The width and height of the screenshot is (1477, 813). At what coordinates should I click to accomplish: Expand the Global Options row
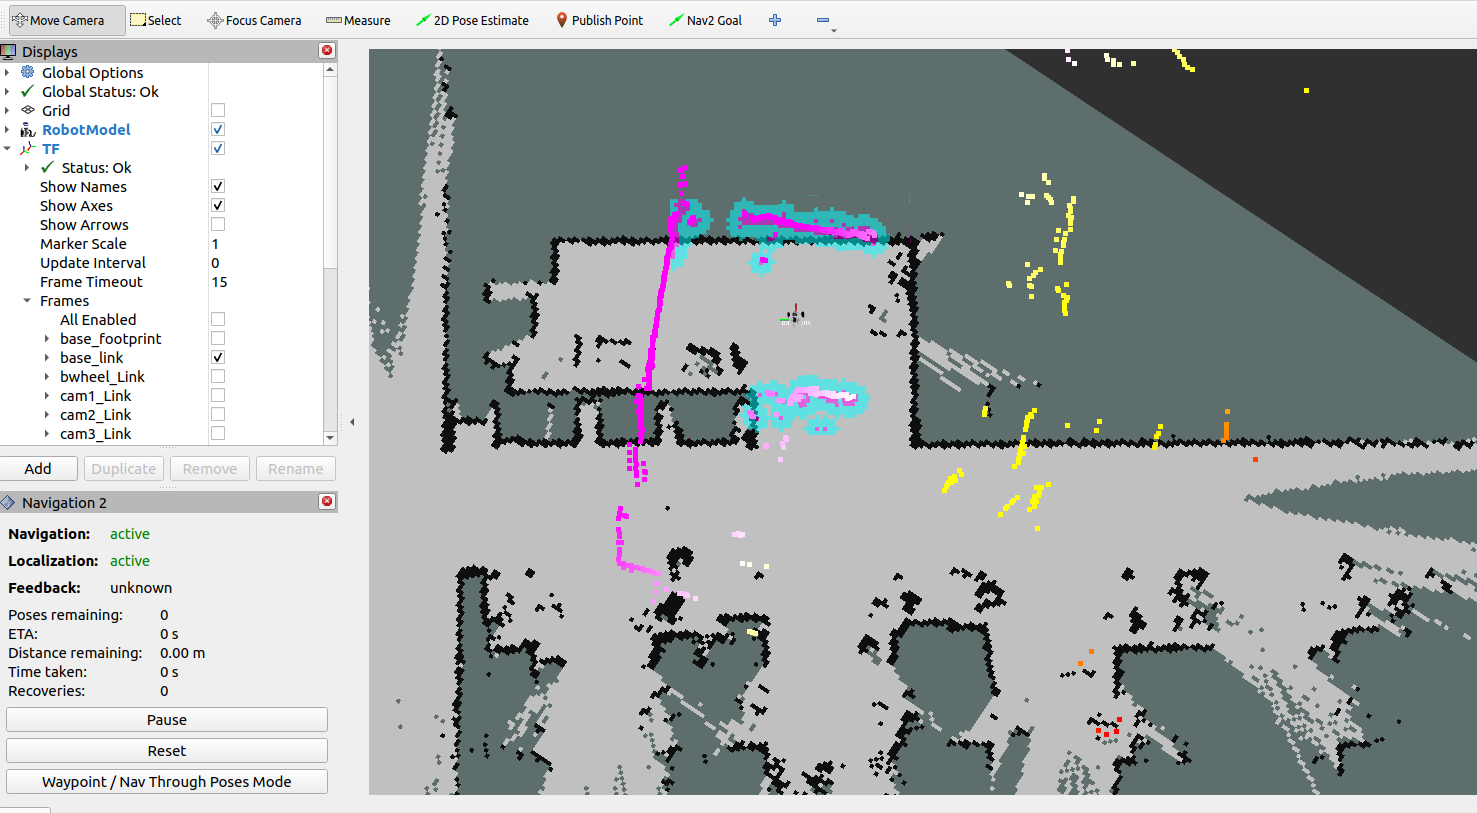[x=8, y=72]
